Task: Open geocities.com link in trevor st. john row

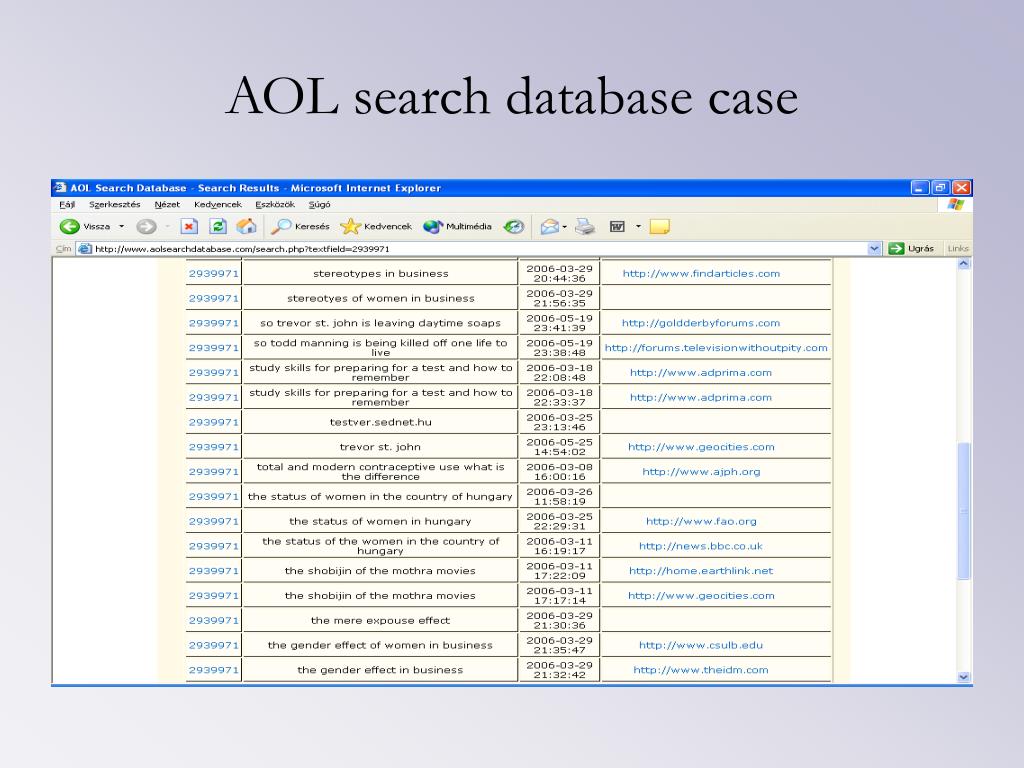Action: point(701,447)
